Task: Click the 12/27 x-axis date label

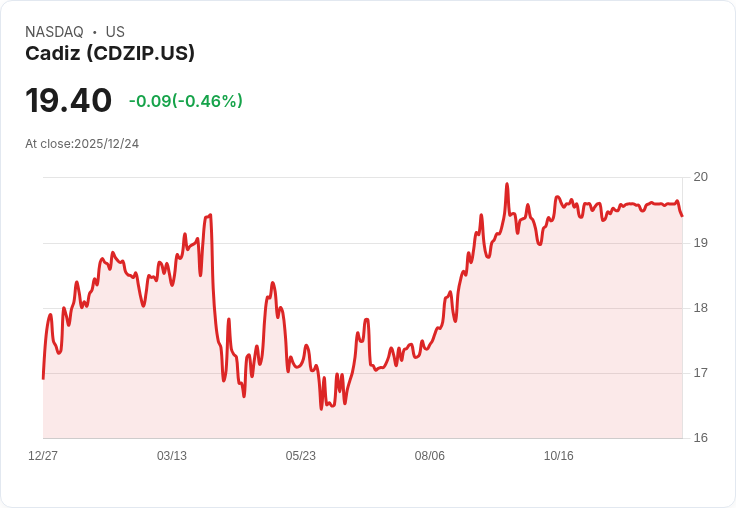Action: 43,456
